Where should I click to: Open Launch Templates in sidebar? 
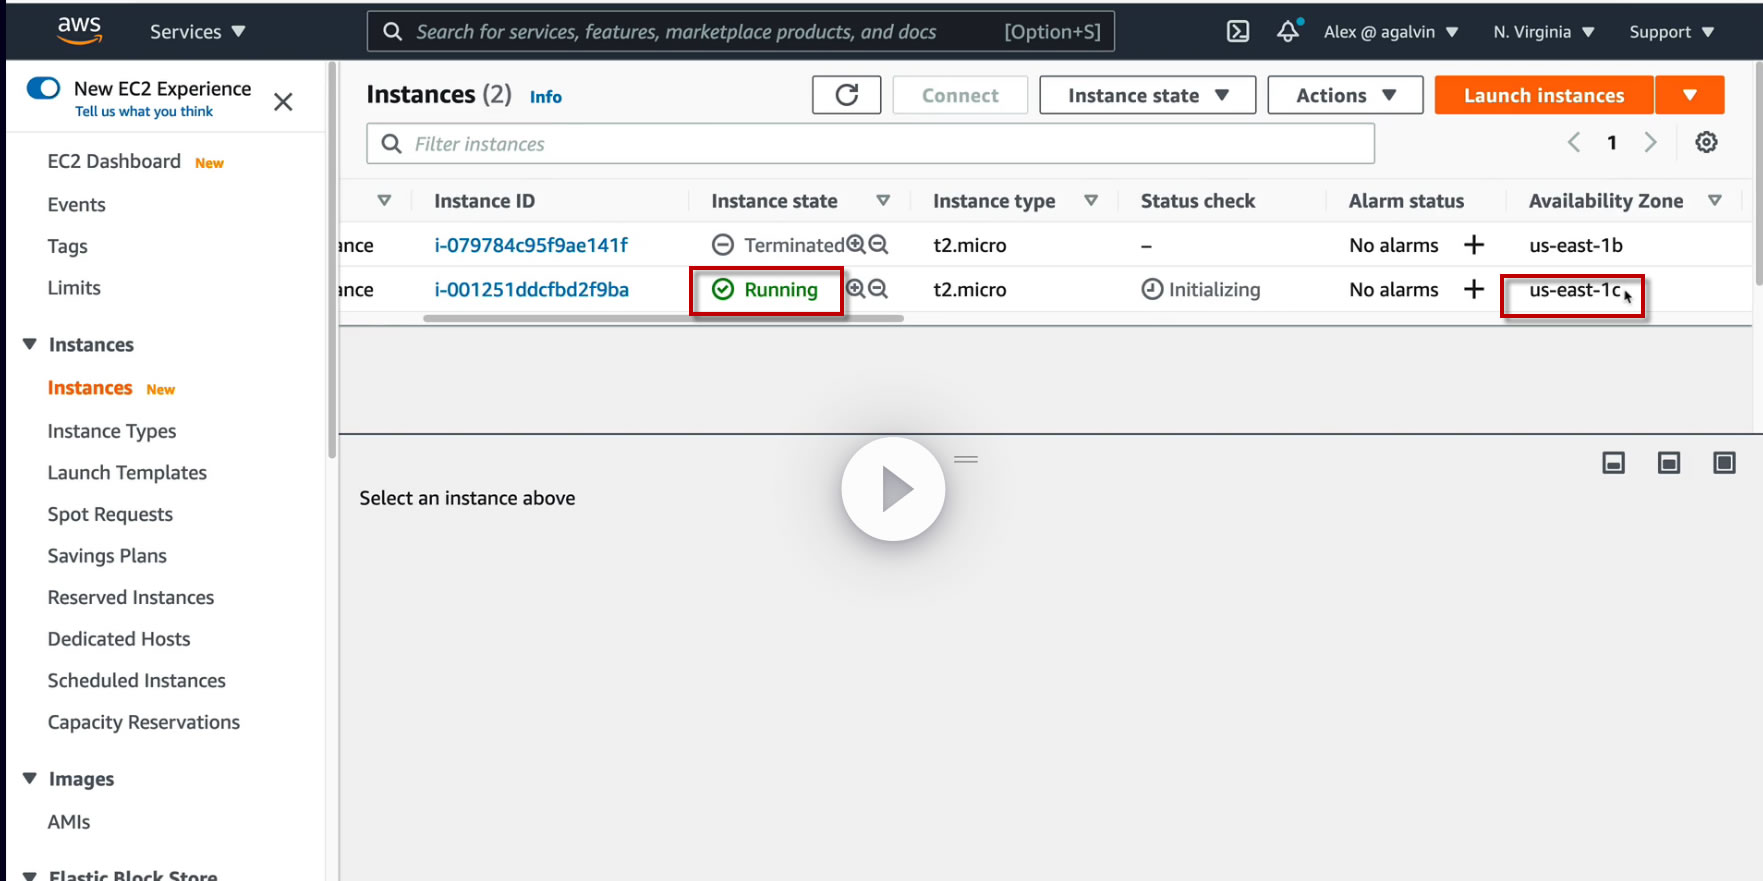tap(127, 472)
